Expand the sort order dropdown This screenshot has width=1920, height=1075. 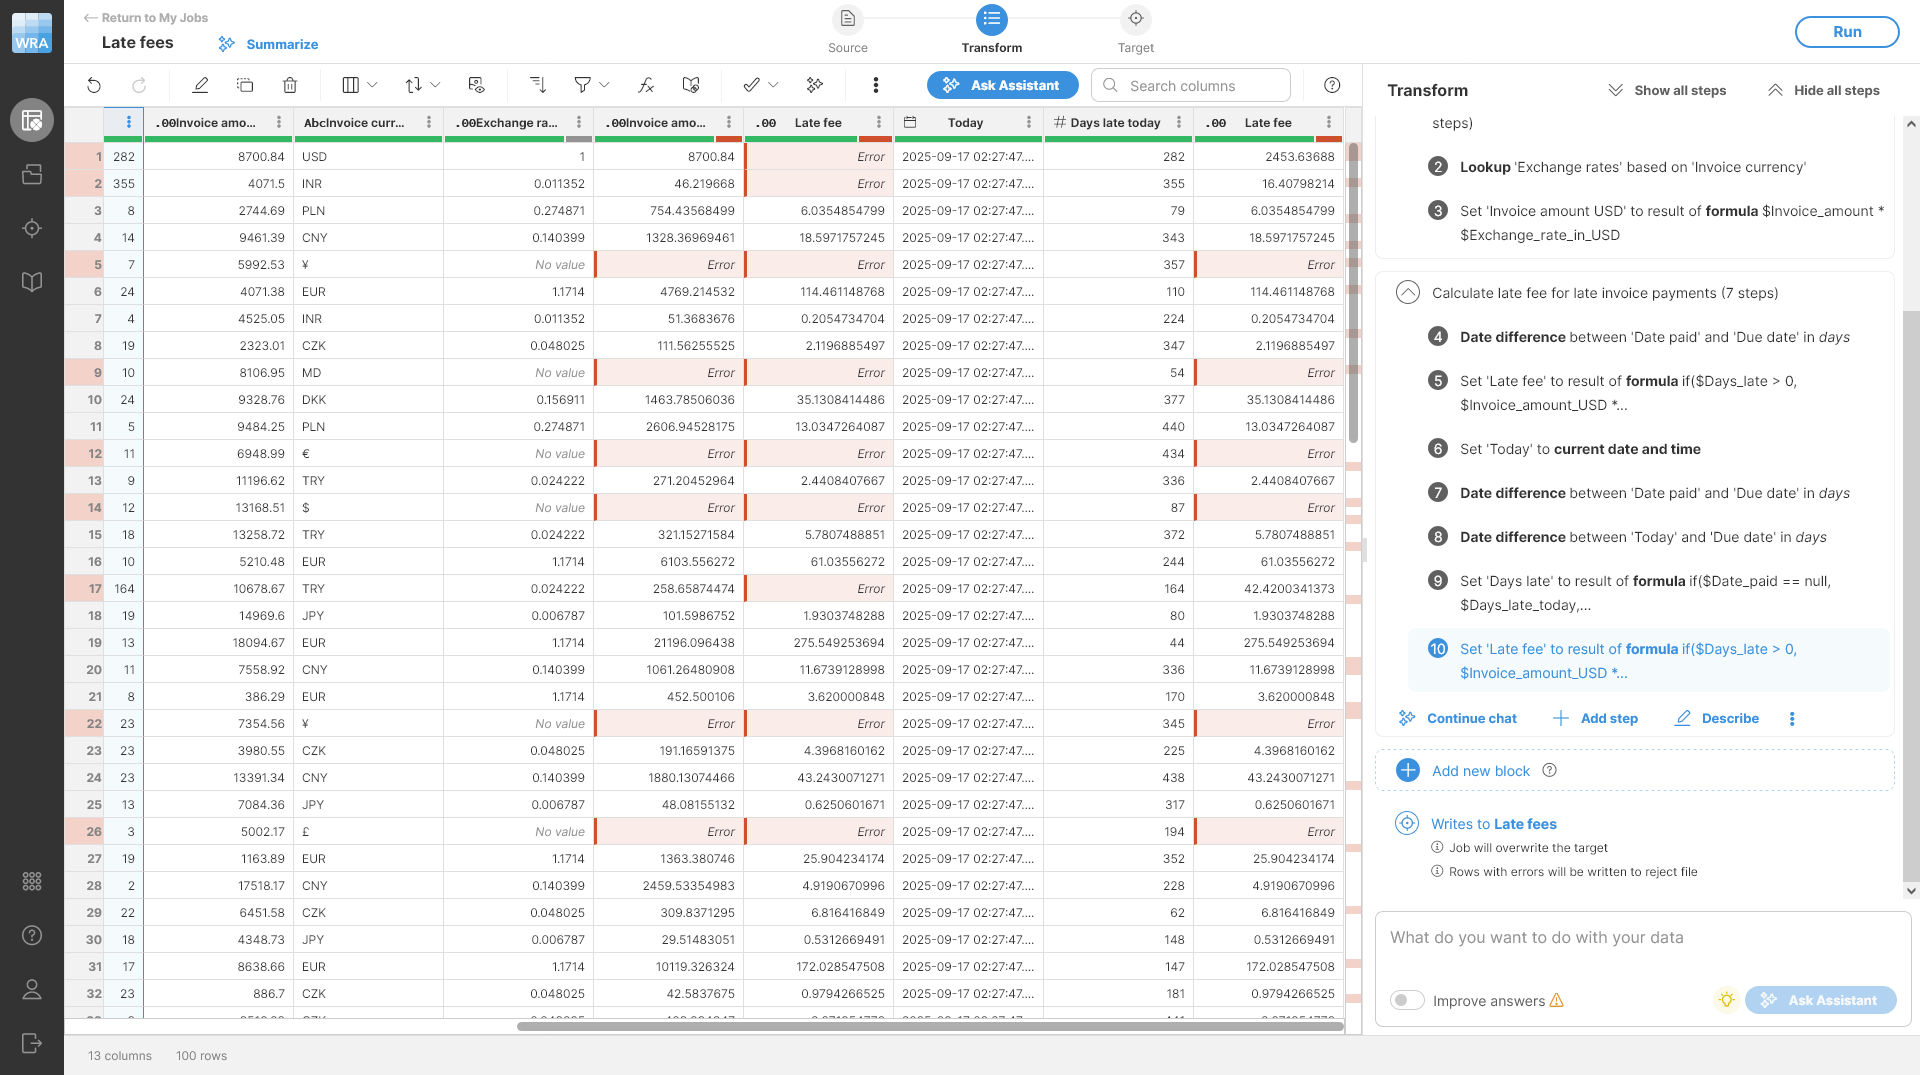pos(422,86)
